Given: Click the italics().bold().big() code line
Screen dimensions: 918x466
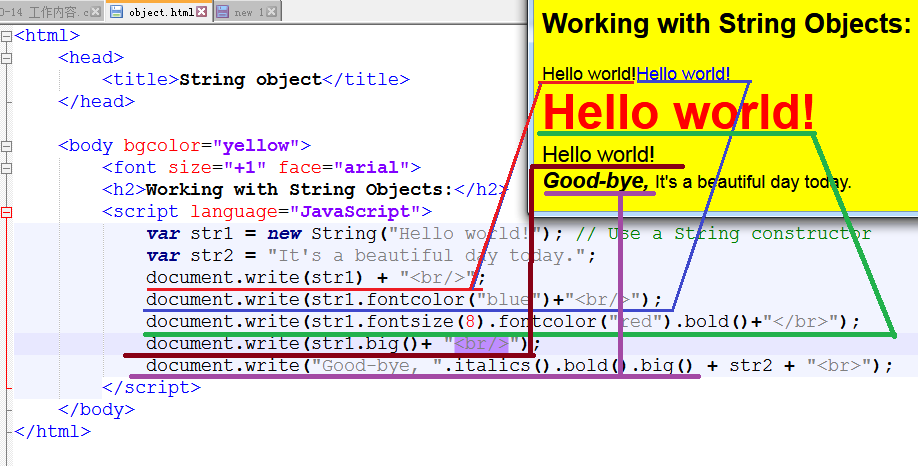Looking at the screenshot, I should point(519,365).
